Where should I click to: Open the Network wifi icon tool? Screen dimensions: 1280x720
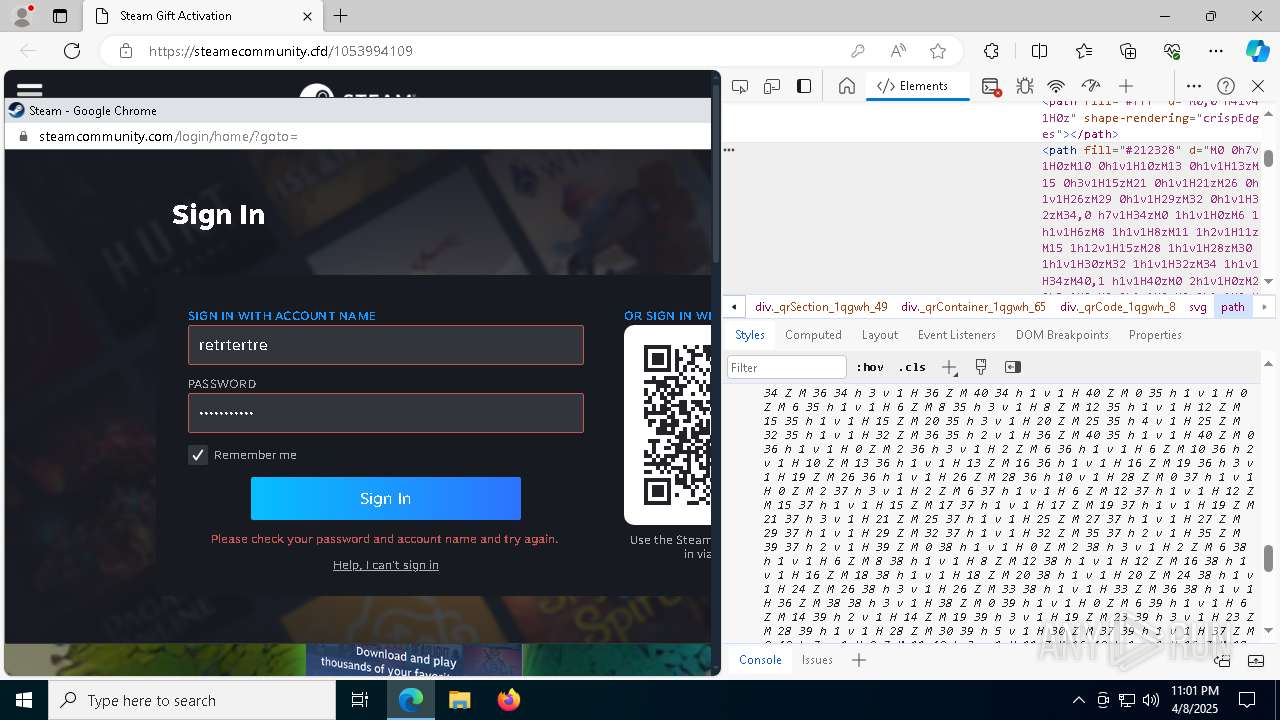click(1056, 87)
